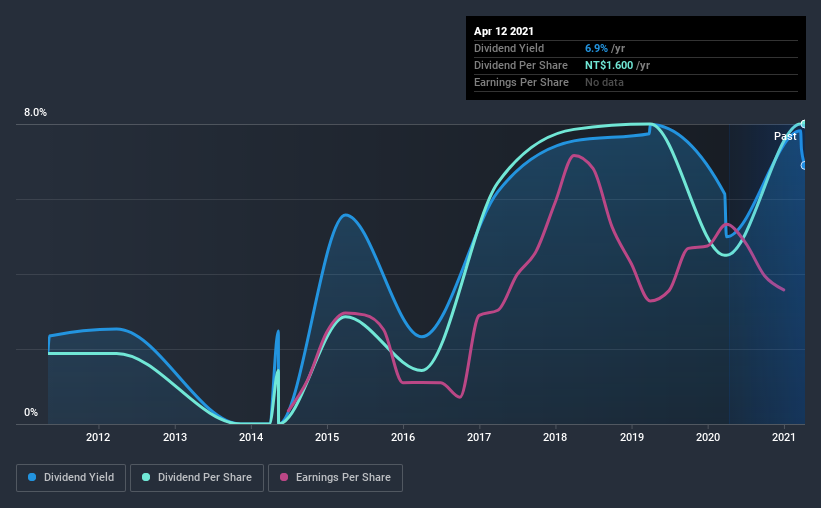Click the 2013 x-axis year label
The height and width of the screenshot is (508, 821).
click(174, 437)
